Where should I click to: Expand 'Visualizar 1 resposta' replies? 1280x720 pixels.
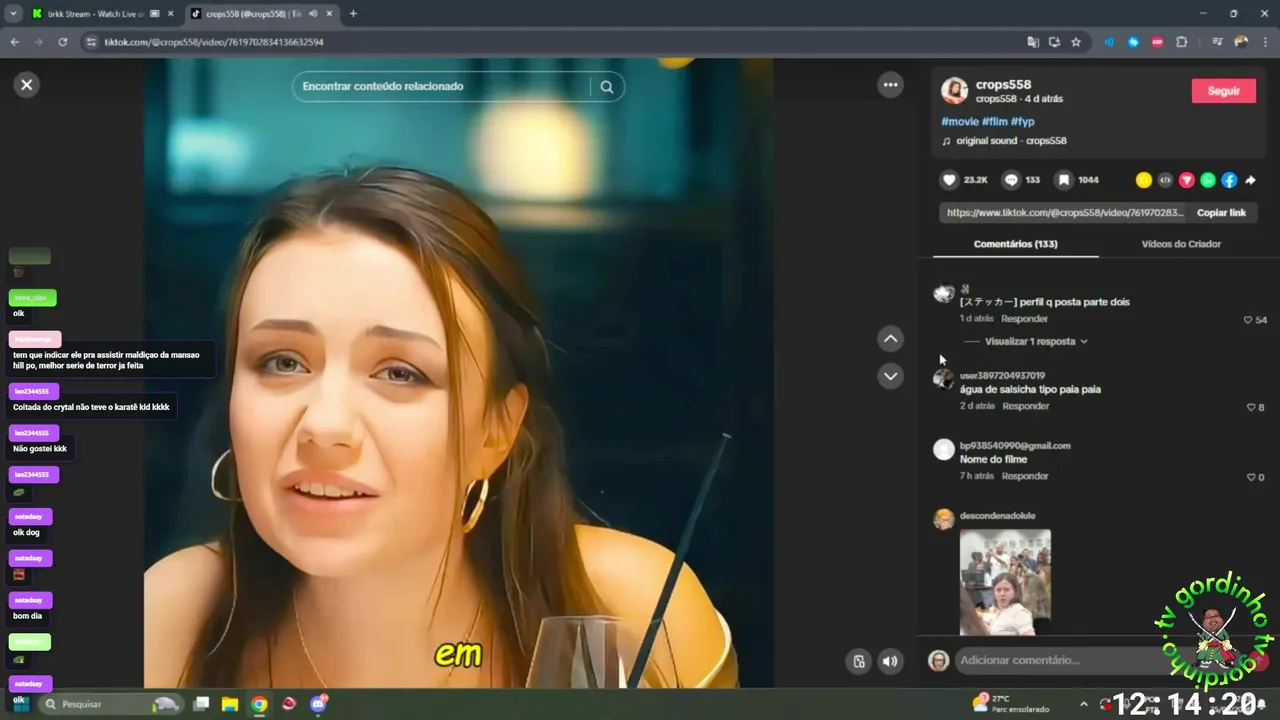[x=1036, y=342]
